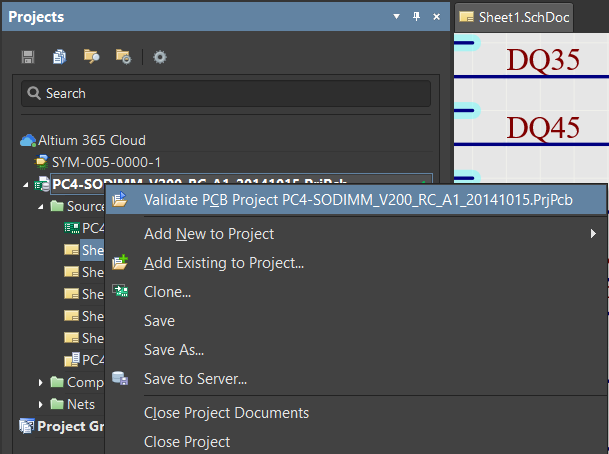Select the highlighted schematic sheet row
This screenshot has width=609, height=454.
[92, 250]
